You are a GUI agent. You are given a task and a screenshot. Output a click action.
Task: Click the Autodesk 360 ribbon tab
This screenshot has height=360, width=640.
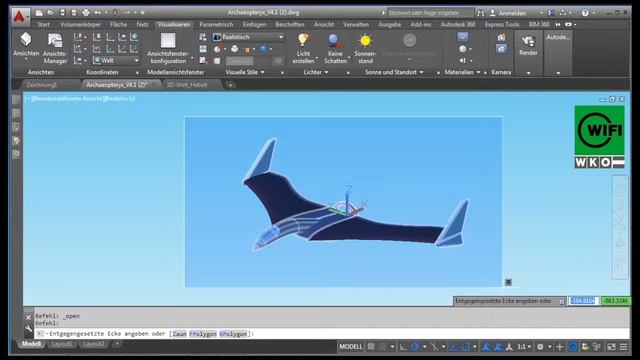tap(458, 24)
